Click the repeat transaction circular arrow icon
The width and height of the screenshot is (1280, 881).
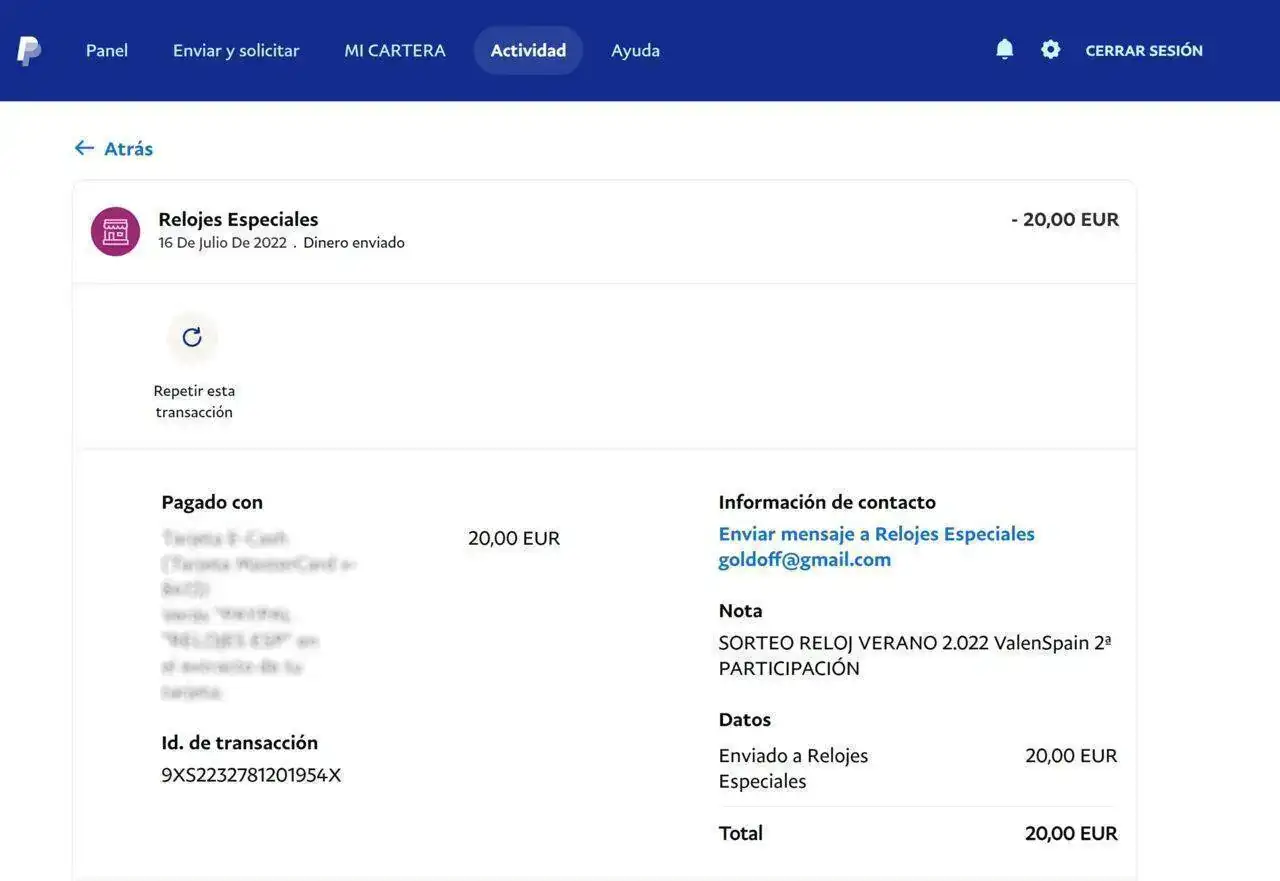pos(192,337)
